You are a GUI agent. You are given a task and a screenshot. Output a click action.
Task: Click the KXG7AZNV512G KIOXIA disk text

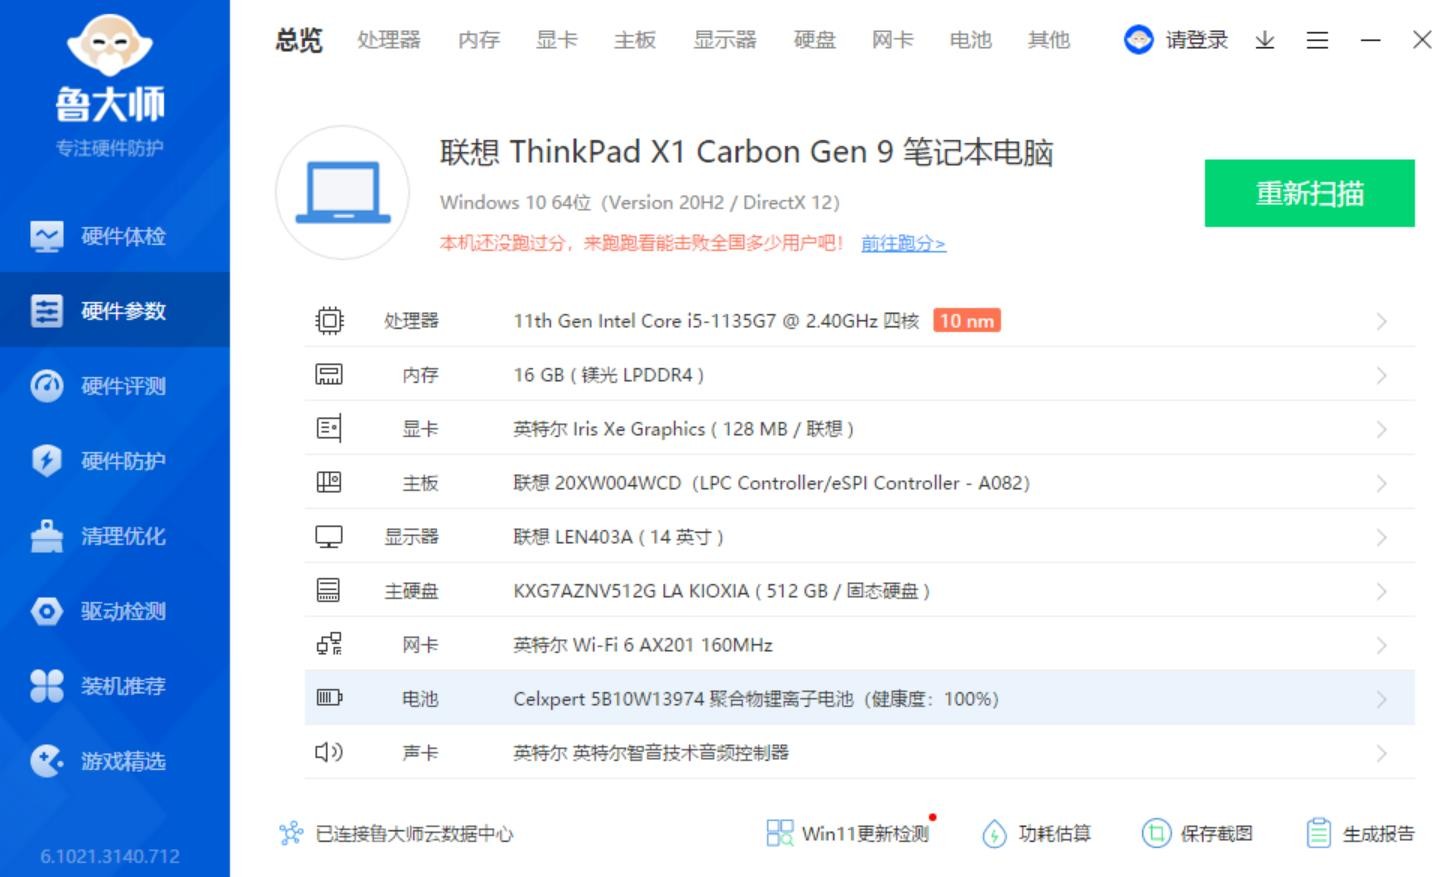tap(722, 591)
